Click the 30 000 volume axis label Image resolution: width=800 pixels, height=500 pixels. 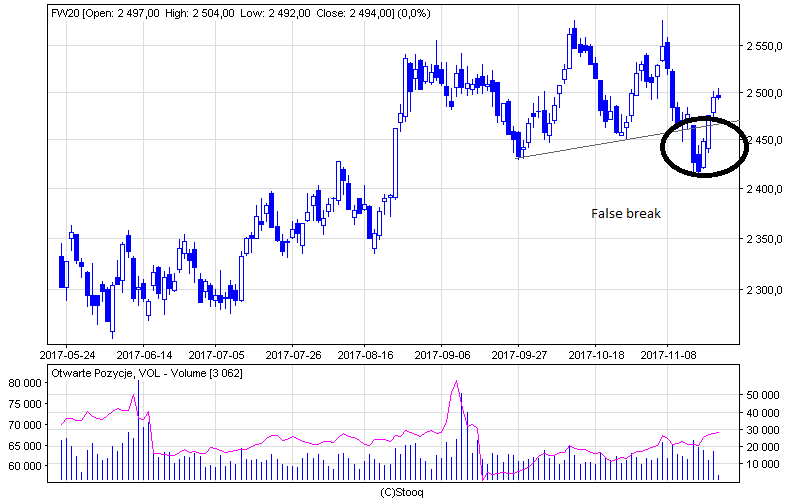coord(763,430)
